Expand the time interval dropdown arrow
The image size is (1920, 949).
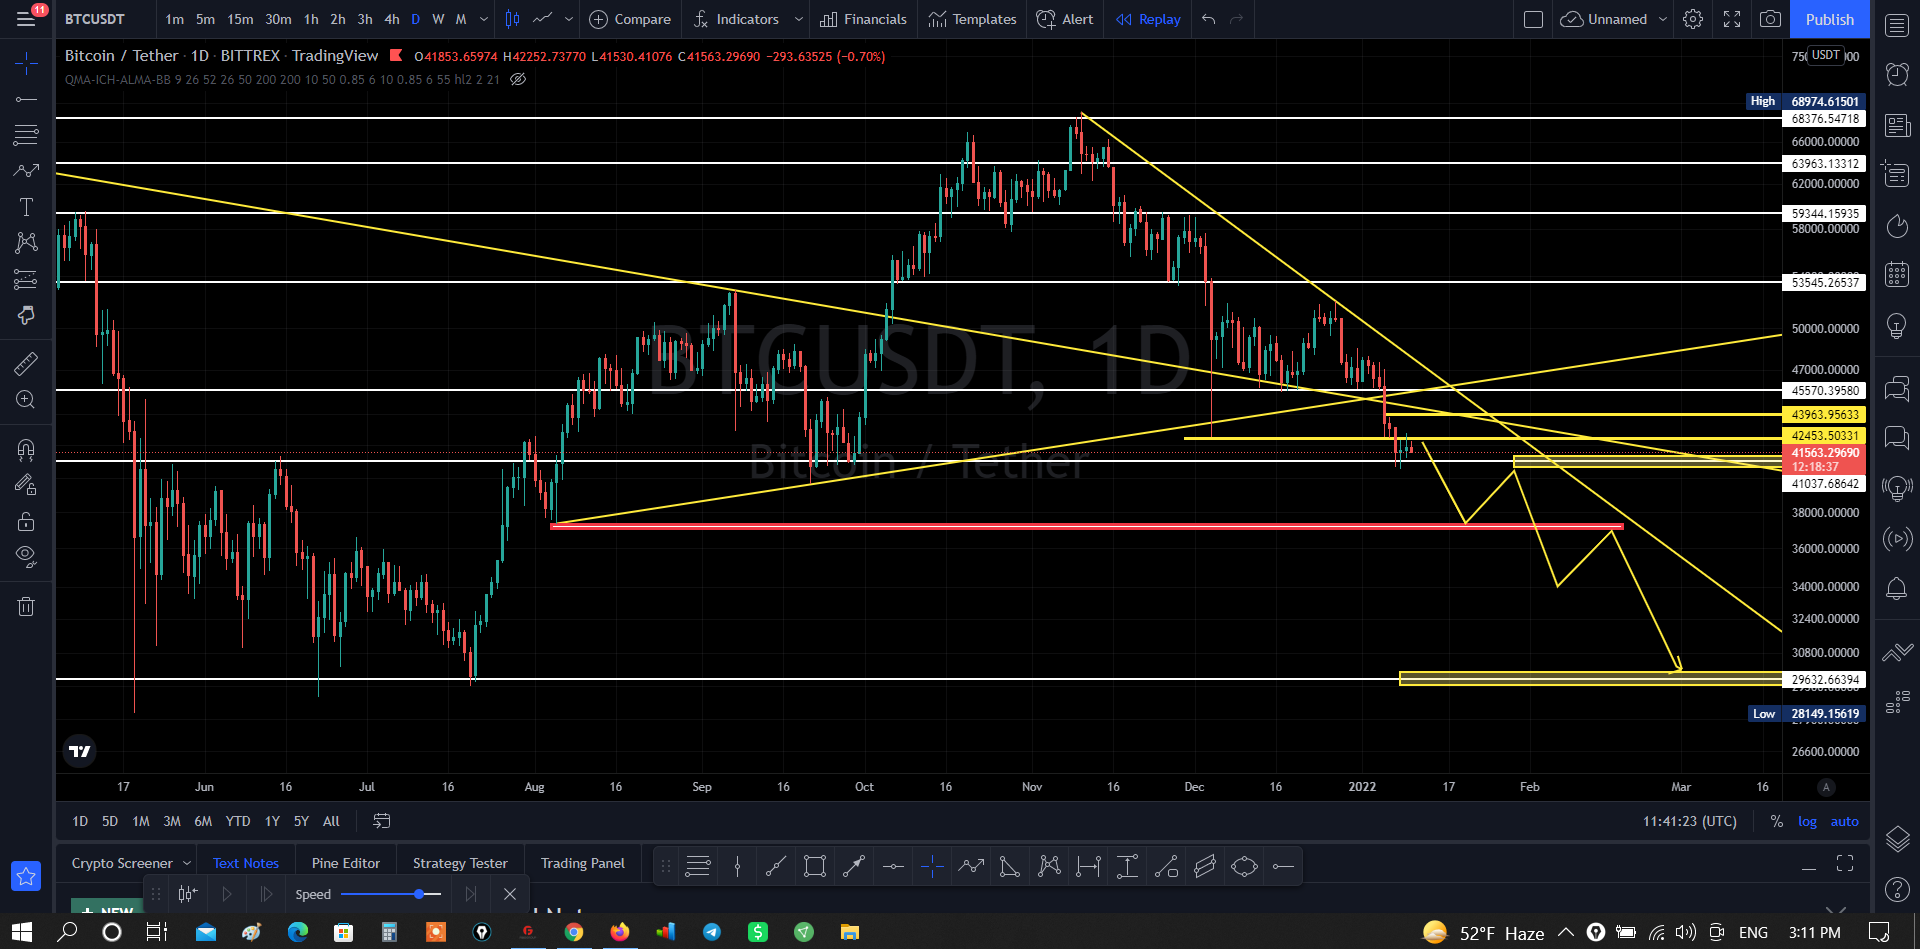(484, 19)
